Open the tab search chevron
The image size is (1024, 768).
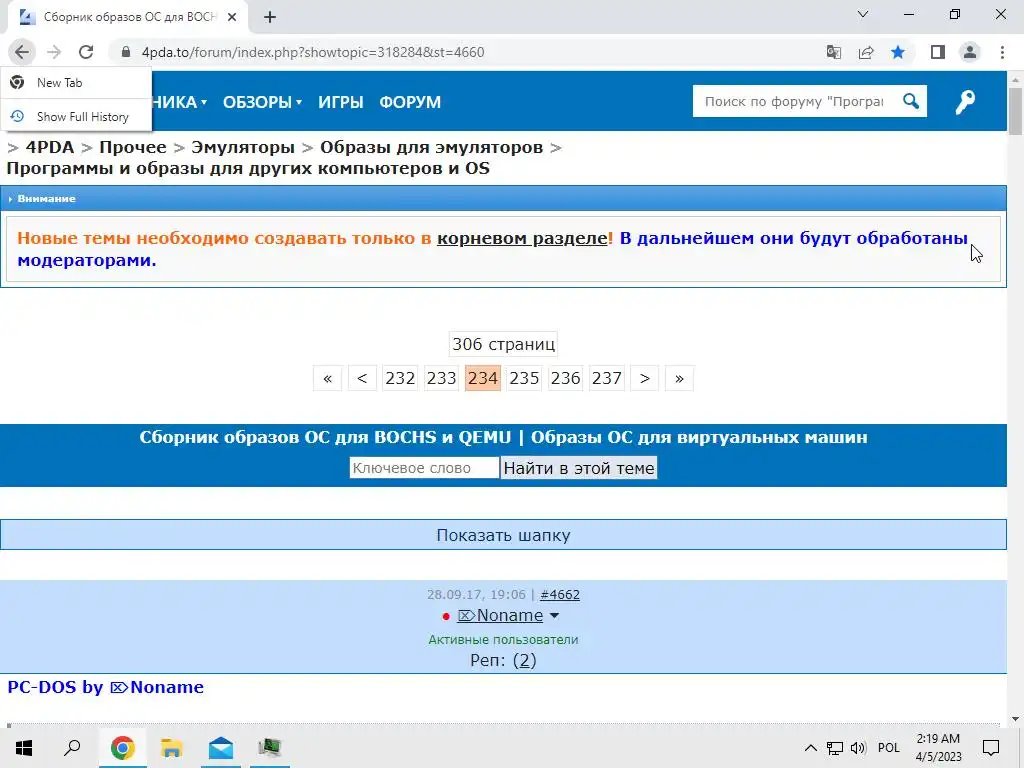coord(863,14)
